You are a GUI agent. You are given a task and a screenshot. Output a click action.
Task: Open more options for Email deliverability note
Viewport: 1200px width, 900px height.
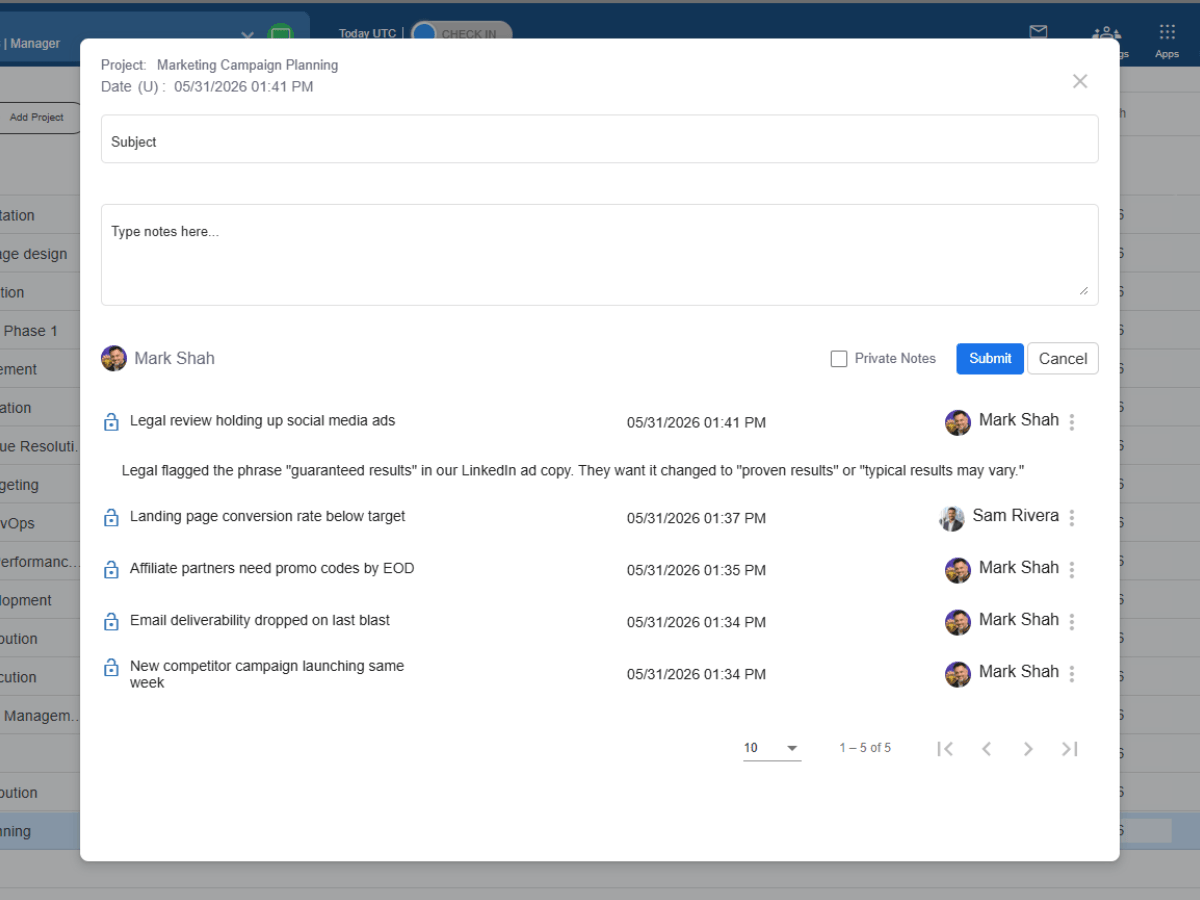(1072, 622)
